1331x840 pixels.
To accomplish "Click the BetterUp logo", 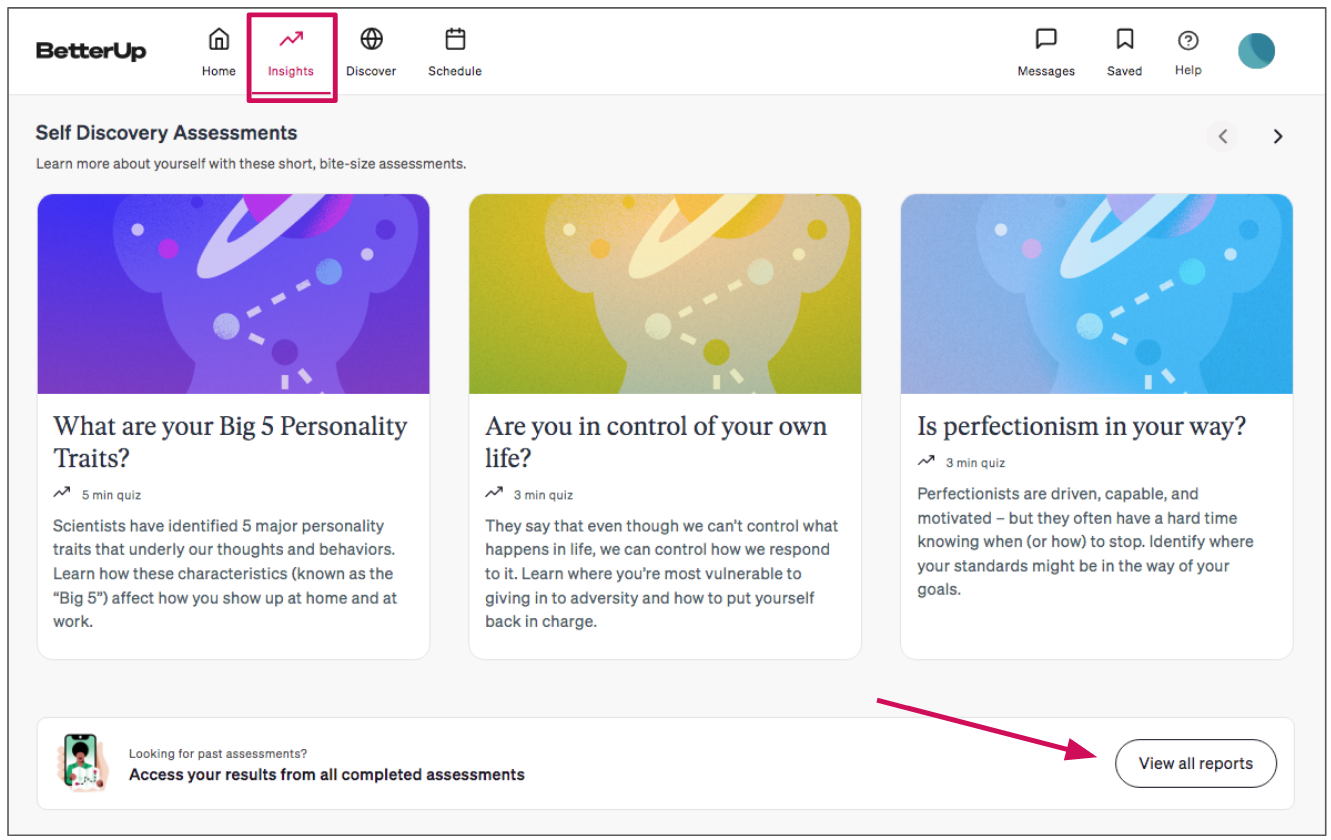I will (91, 51).
